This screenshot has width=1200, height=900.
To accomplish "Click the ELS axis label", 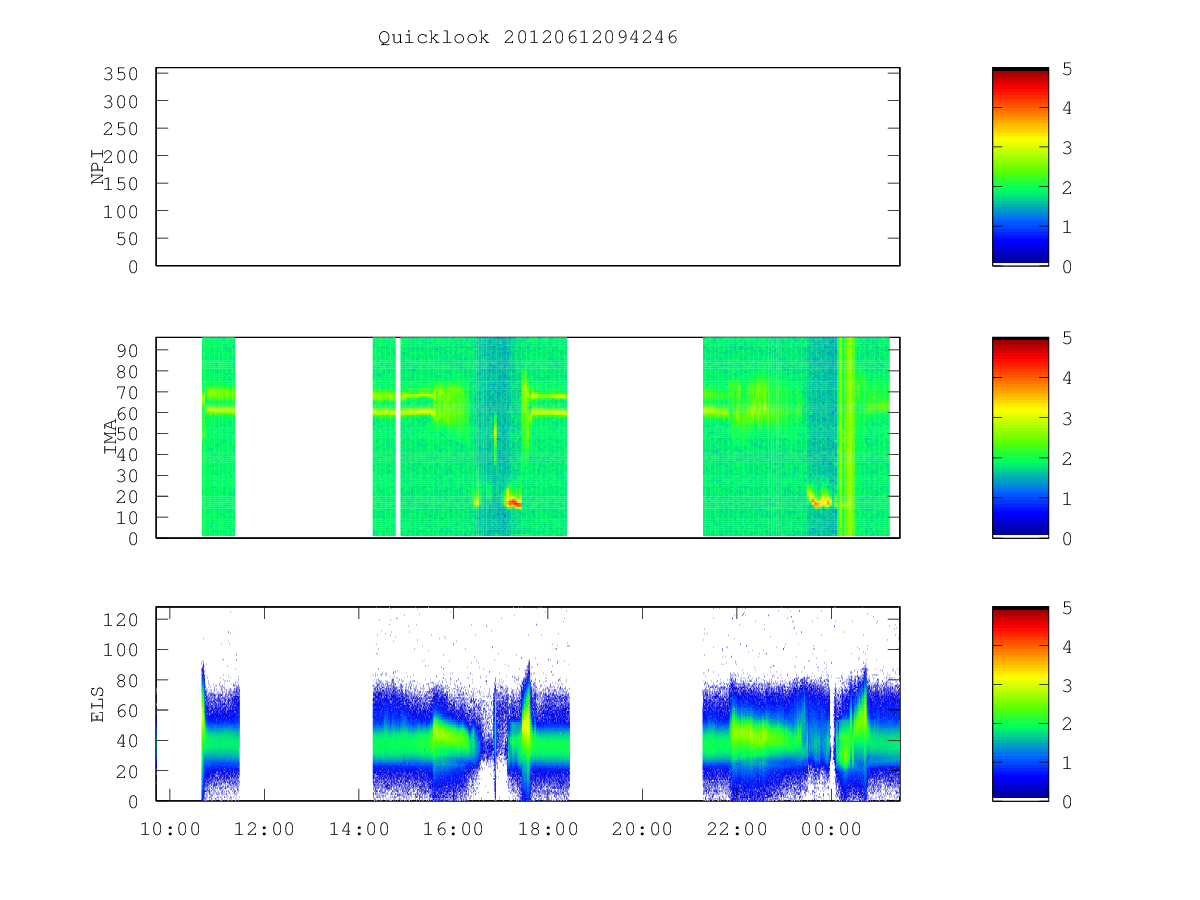I will 99,704.
